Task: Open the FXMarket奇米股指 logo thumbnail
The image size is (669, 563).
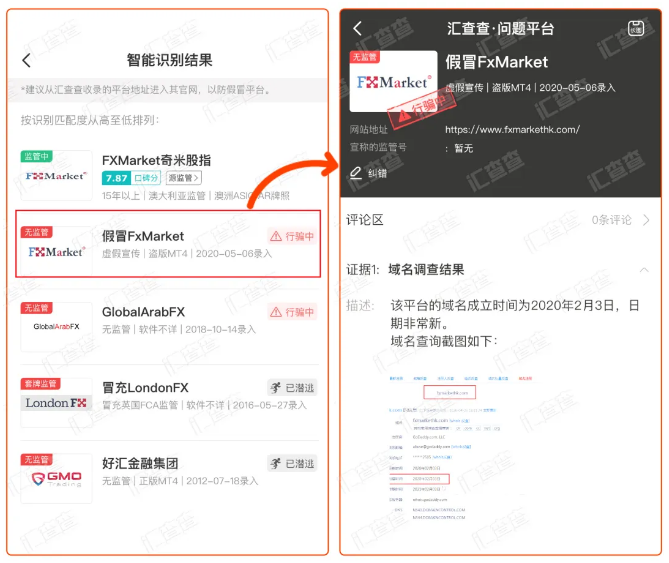Action: (x=56, y=175)
